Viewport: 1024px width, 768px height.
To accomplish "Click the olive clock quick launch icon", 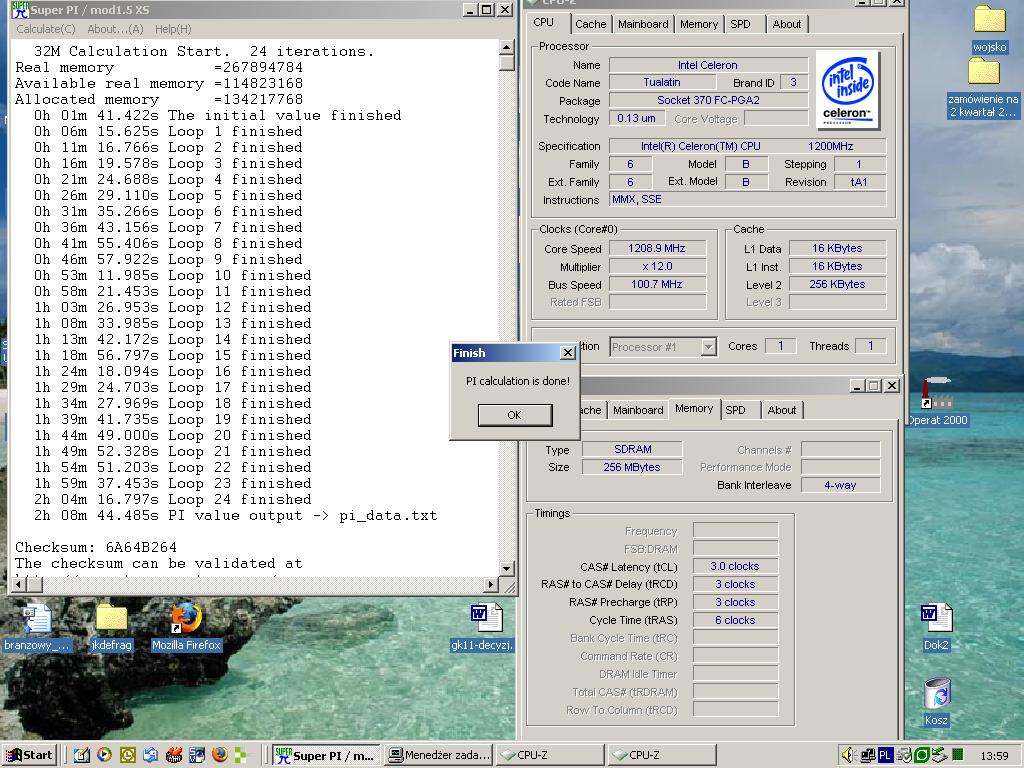I will [x=127, y=756].
